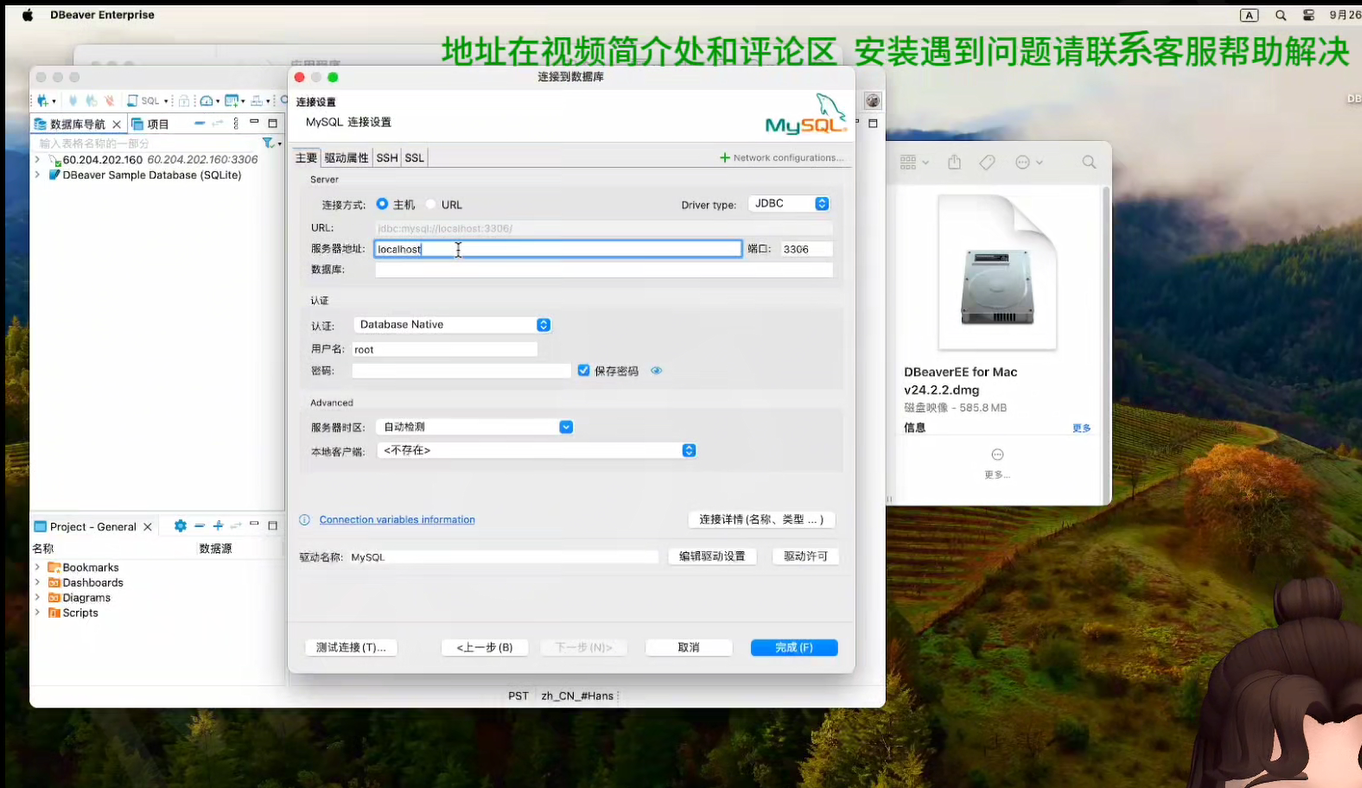1362x788 pixels.
Task: Open navigator view menu three-dots icon
Action: pos(236,123)
